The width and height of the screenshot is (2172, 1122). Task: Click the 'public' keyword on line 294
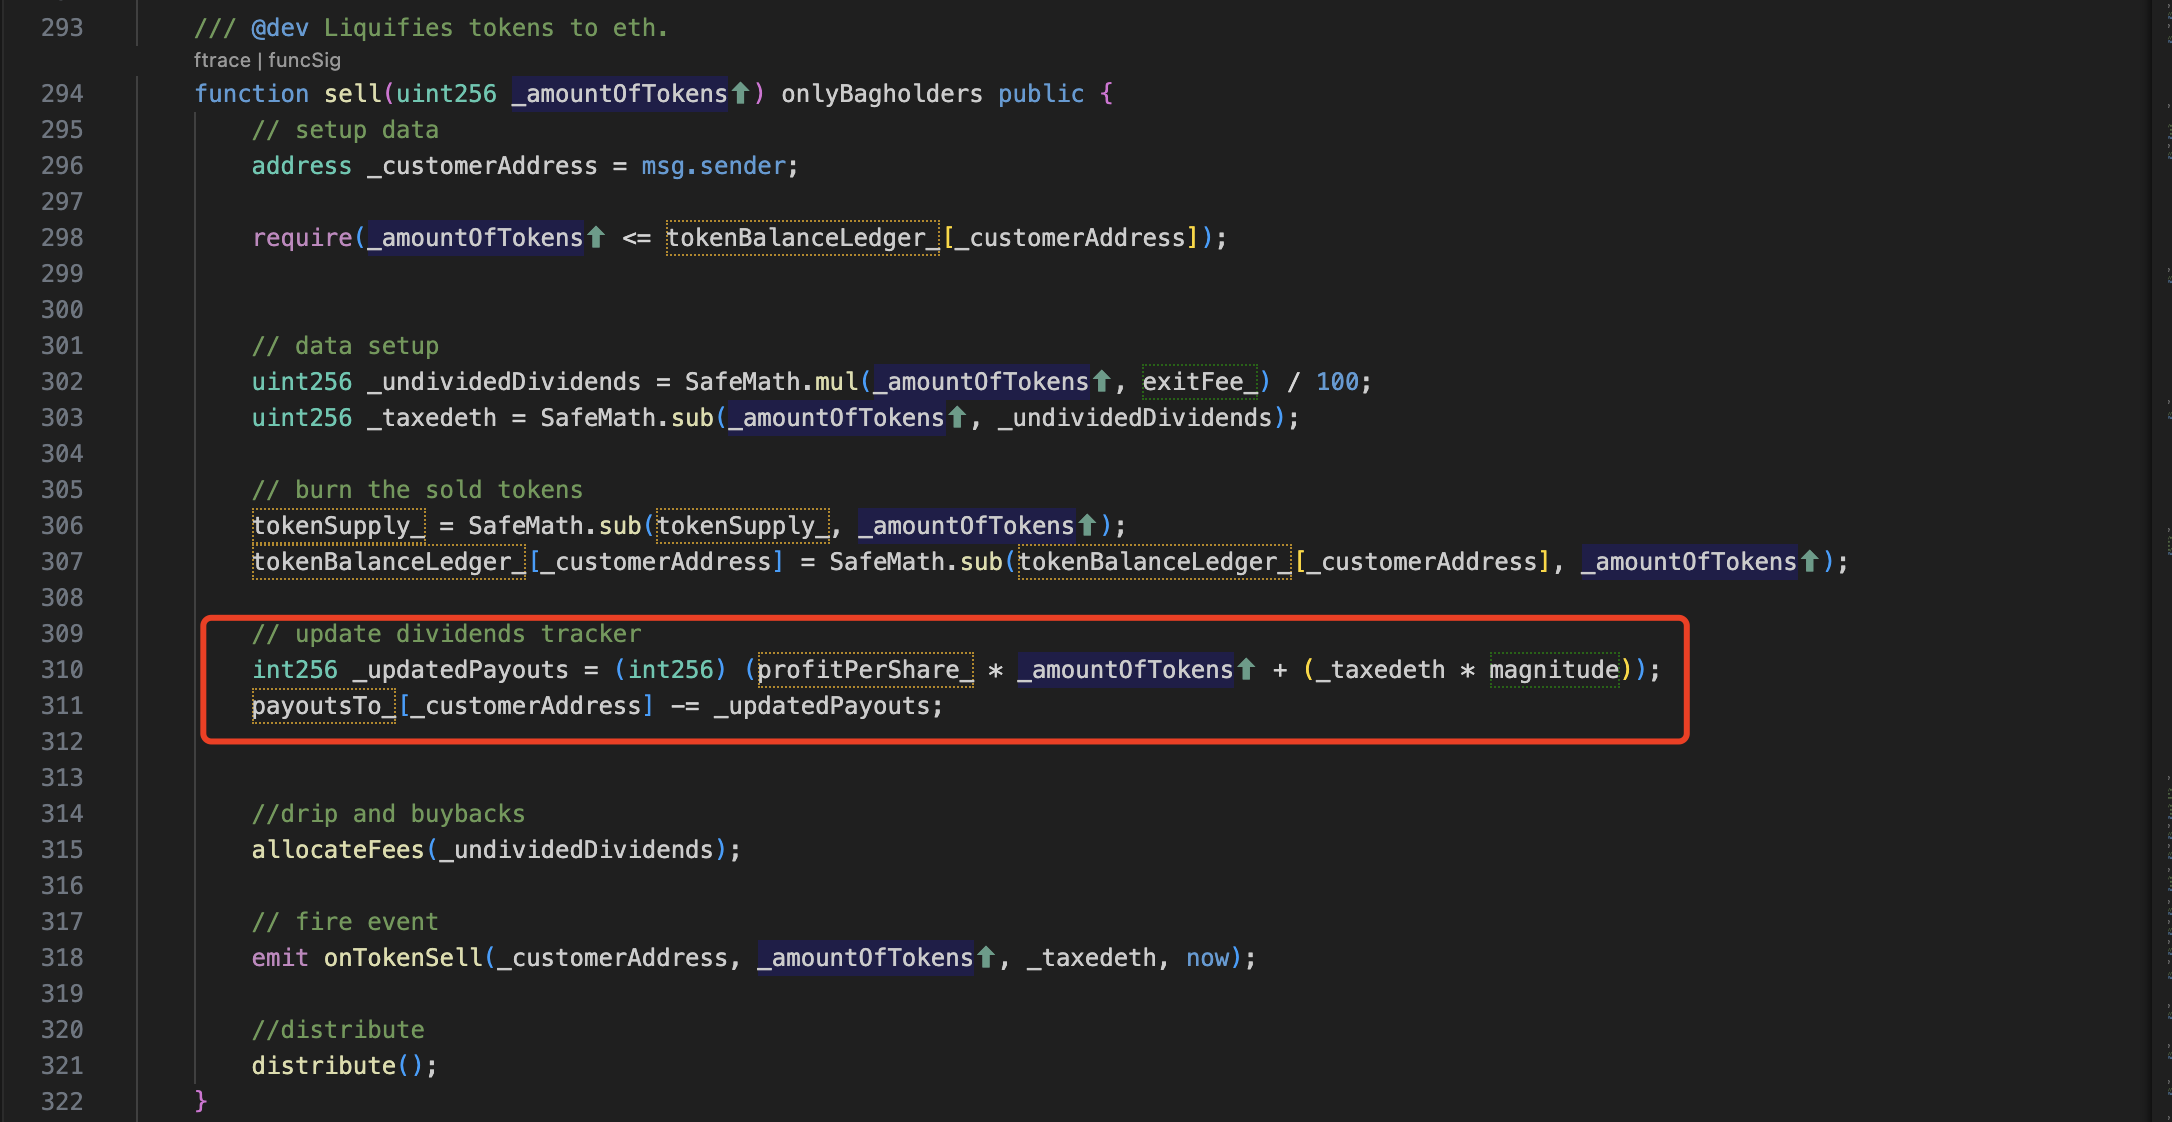(1041, 94)
